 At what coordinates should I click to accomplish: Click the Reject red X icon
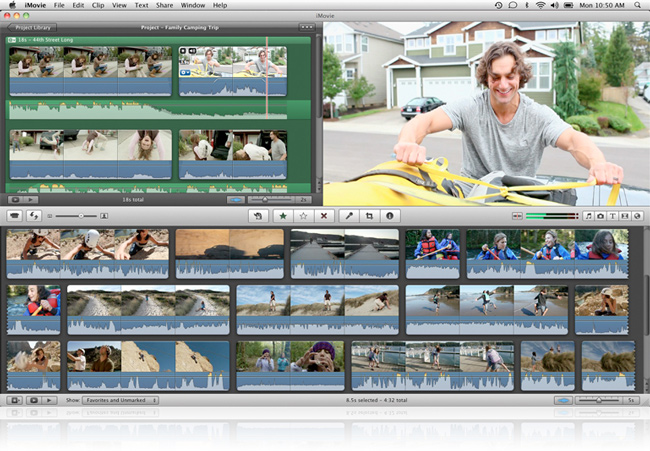322,215
